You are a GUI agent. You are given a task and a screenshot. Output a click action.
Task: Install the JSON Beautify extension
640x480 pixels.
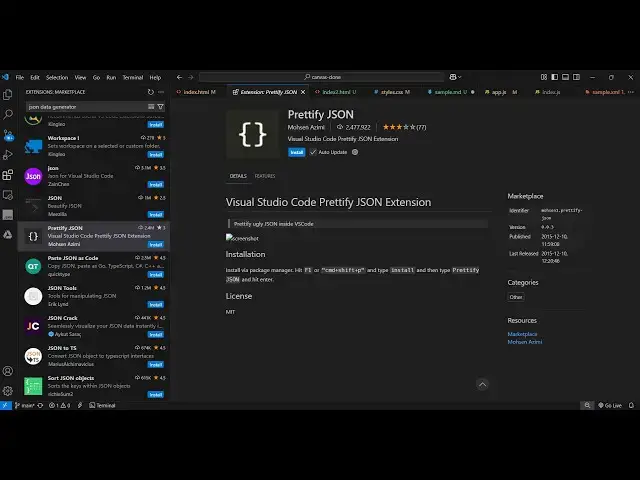(x=156, y=215)
